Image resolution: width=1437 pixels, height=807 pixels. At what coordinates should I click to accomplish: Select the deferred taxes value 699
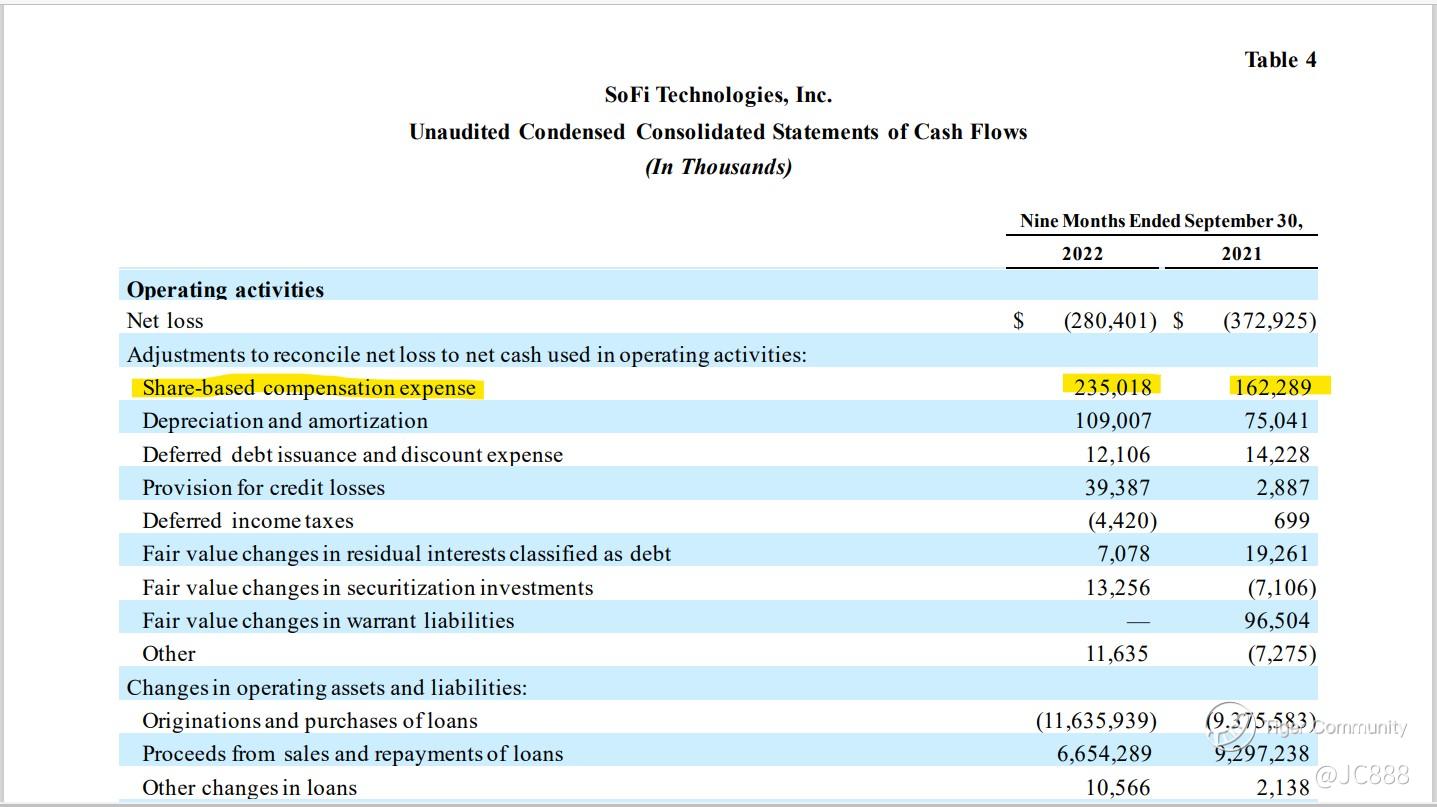[x=1292, y=521]
